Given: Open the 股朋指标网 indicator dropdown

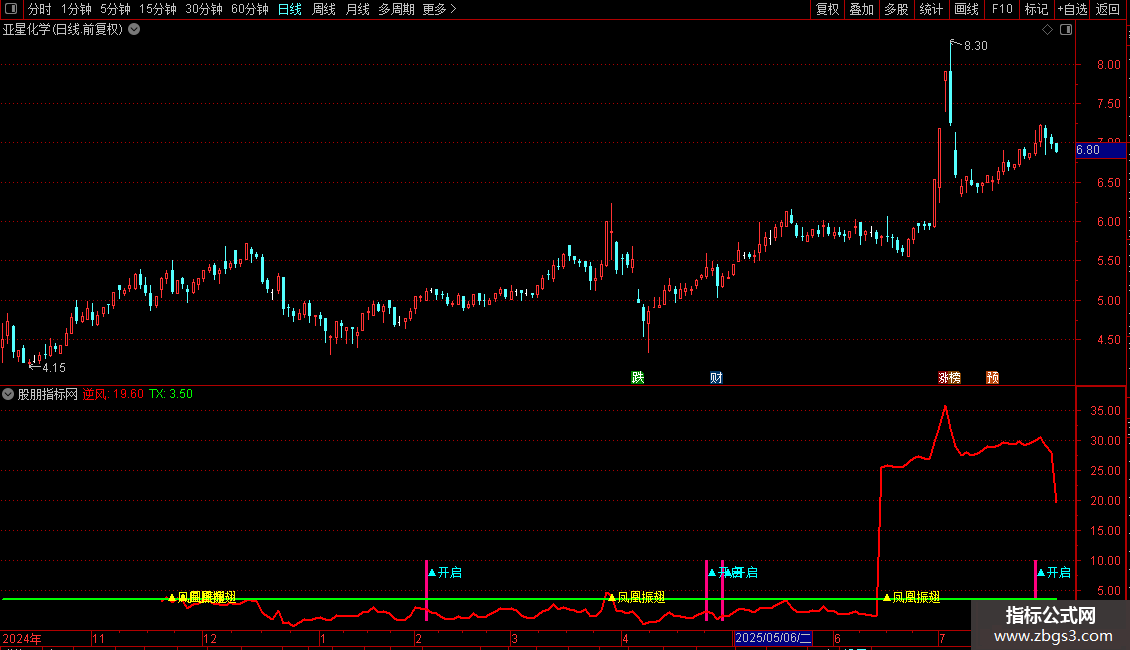Looking at the screenshot, I should [x=8, y=394].
